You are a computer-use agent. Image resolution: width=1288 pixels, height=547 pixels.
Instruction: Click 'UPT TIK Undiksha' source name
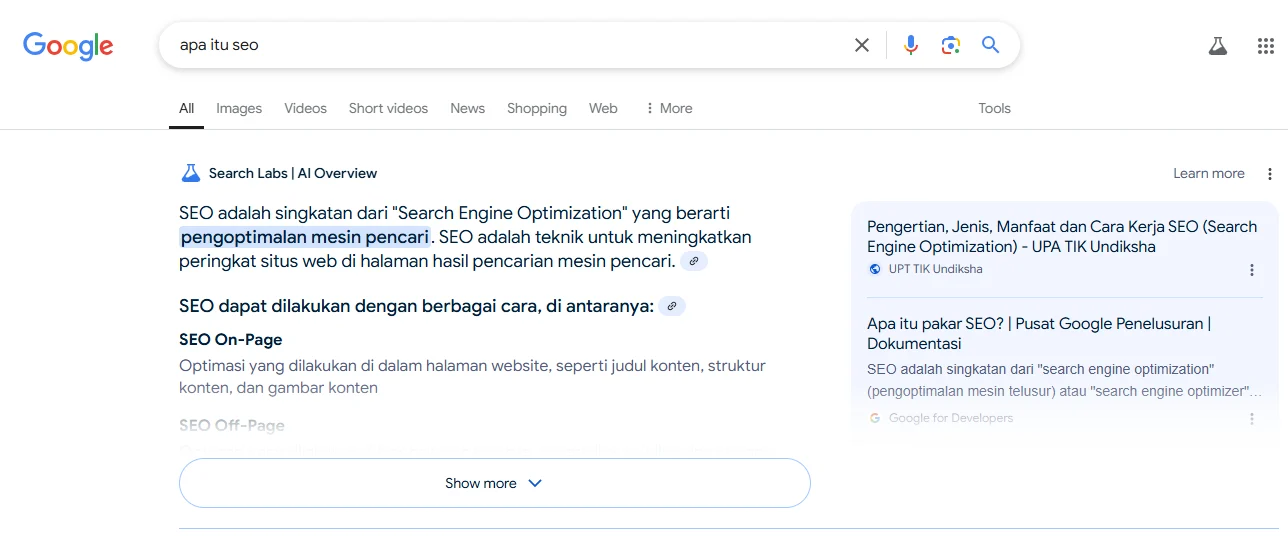[935, 270]
